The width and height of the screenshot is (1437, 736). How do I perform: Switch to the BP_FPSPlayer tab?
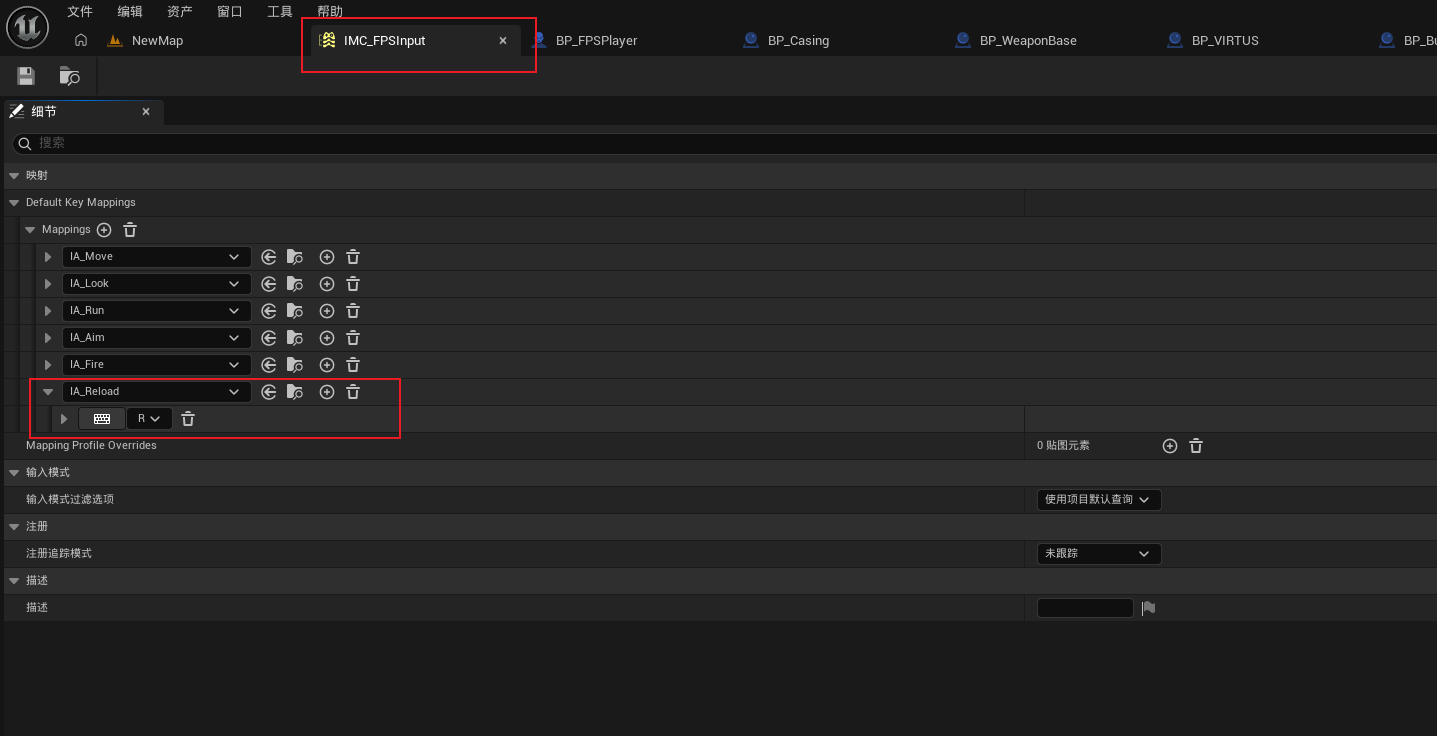596,41
